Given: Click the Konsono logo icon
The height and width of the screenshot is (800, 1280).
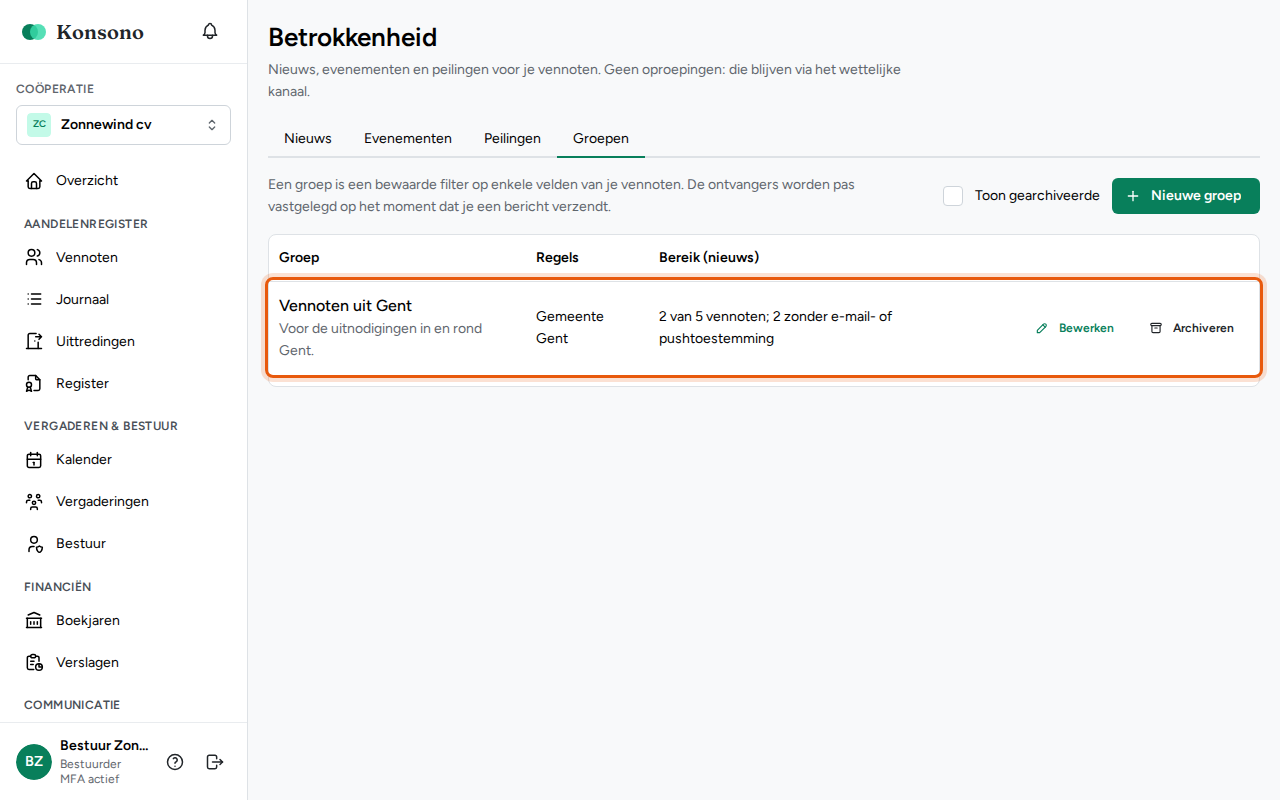Looking at the screenshot, I should [x=34, y=32].
